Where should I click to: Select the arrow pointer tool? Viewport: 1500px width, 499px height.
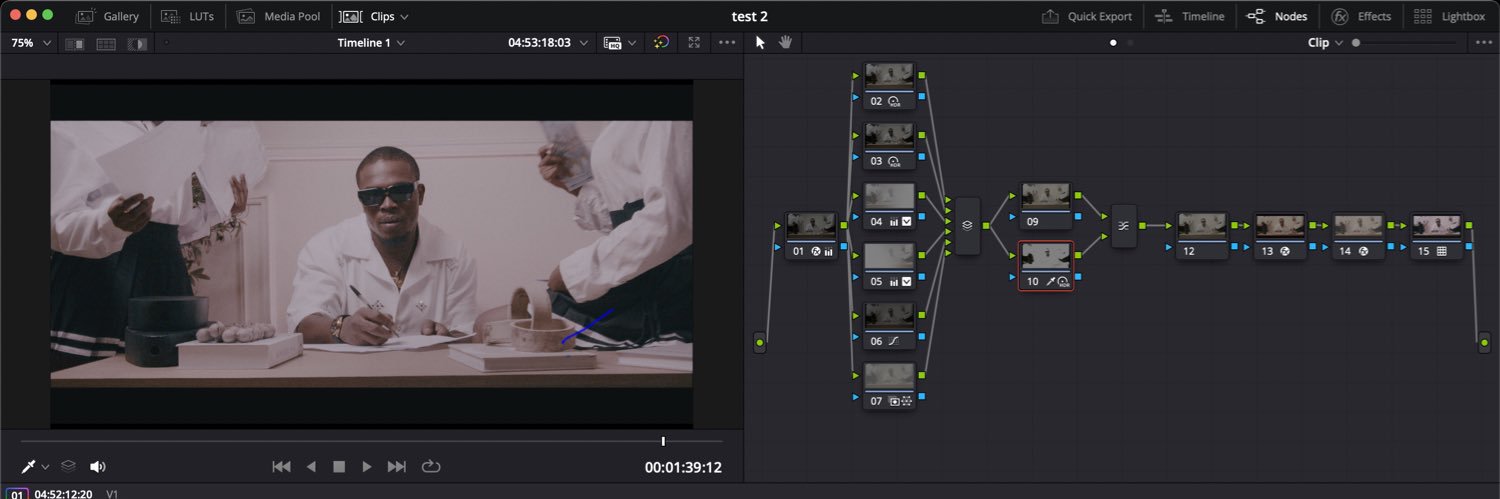tap(760, 42)
